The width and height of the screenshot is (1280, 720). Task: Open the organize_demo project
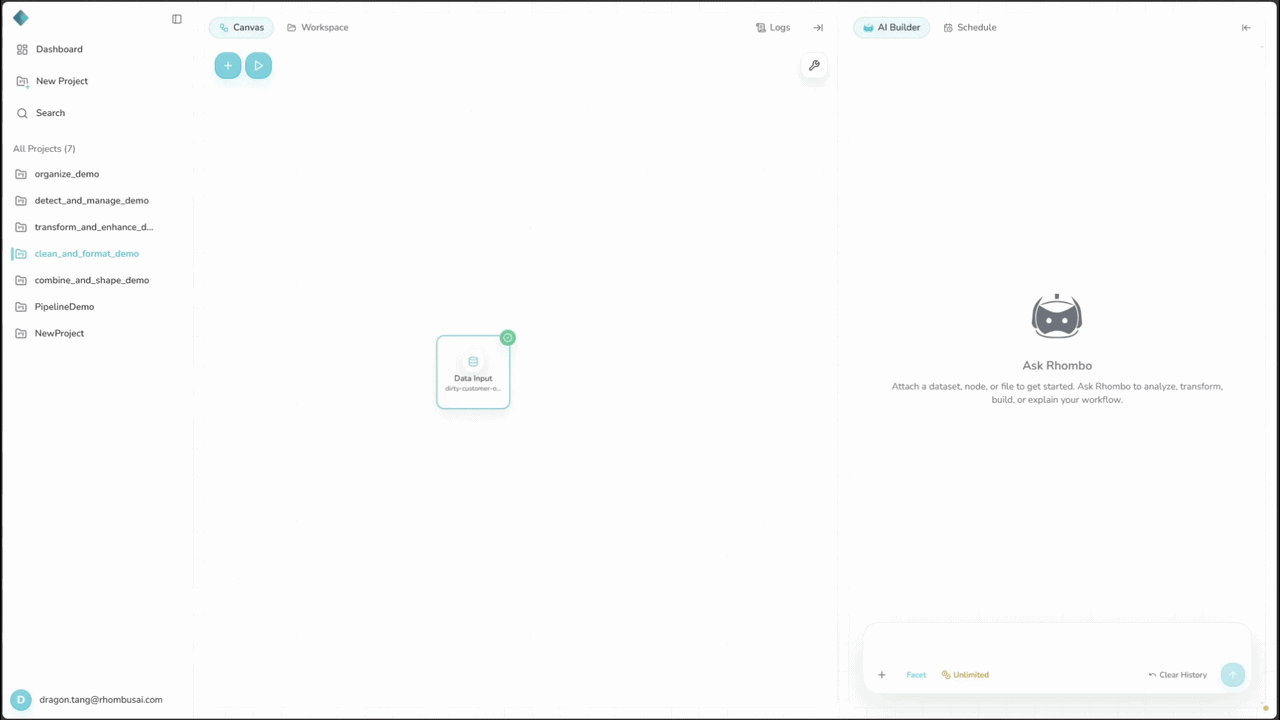[x=67, y=174]
